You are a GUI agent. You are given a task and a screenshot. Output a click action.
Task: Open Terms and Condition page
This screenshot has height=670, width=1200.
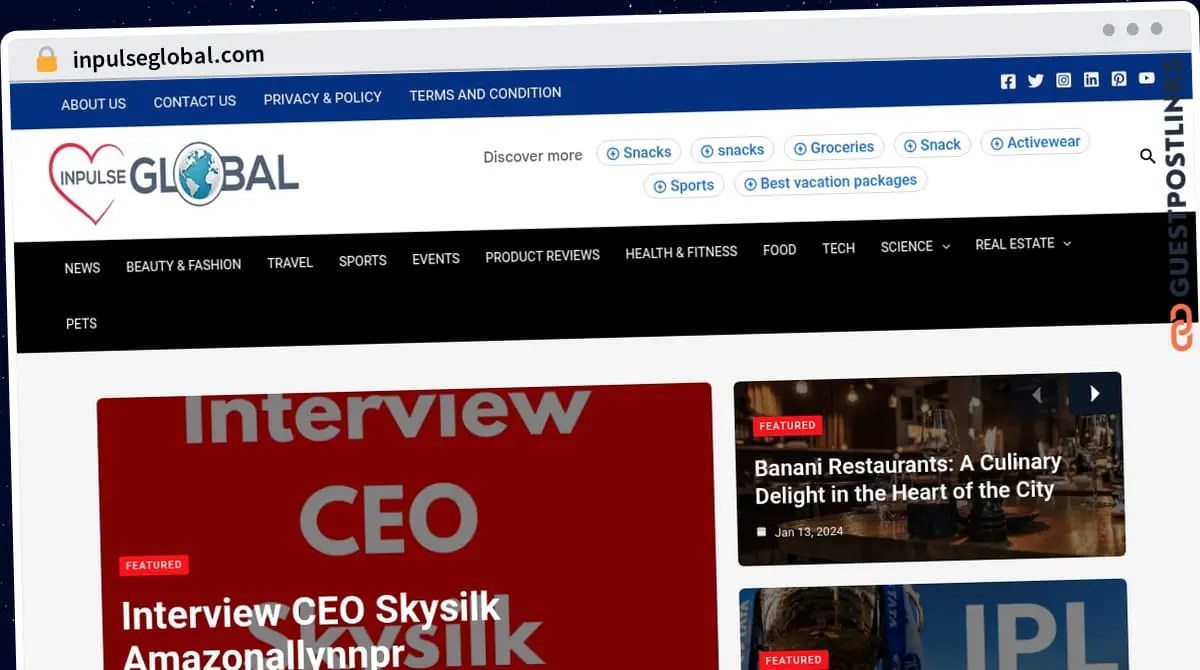[485, 93]
